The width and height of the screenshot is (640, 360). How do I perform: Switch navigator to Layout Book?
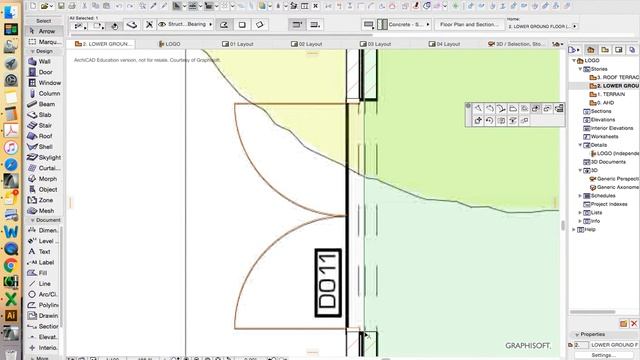pos(619,50)
